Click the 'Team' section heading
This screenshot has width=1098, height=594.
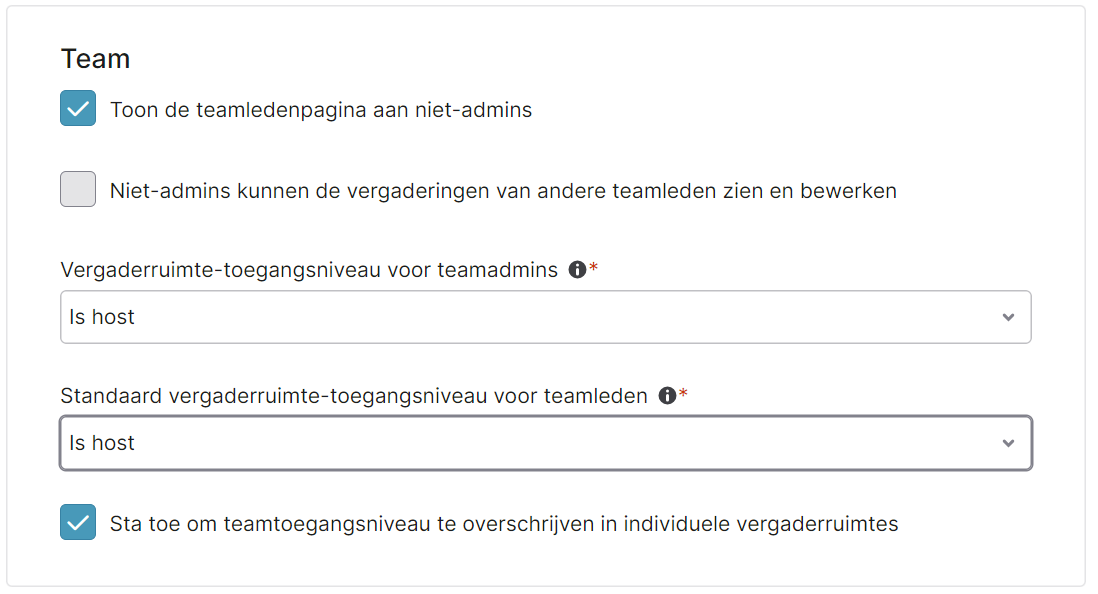tap(95, 59)
